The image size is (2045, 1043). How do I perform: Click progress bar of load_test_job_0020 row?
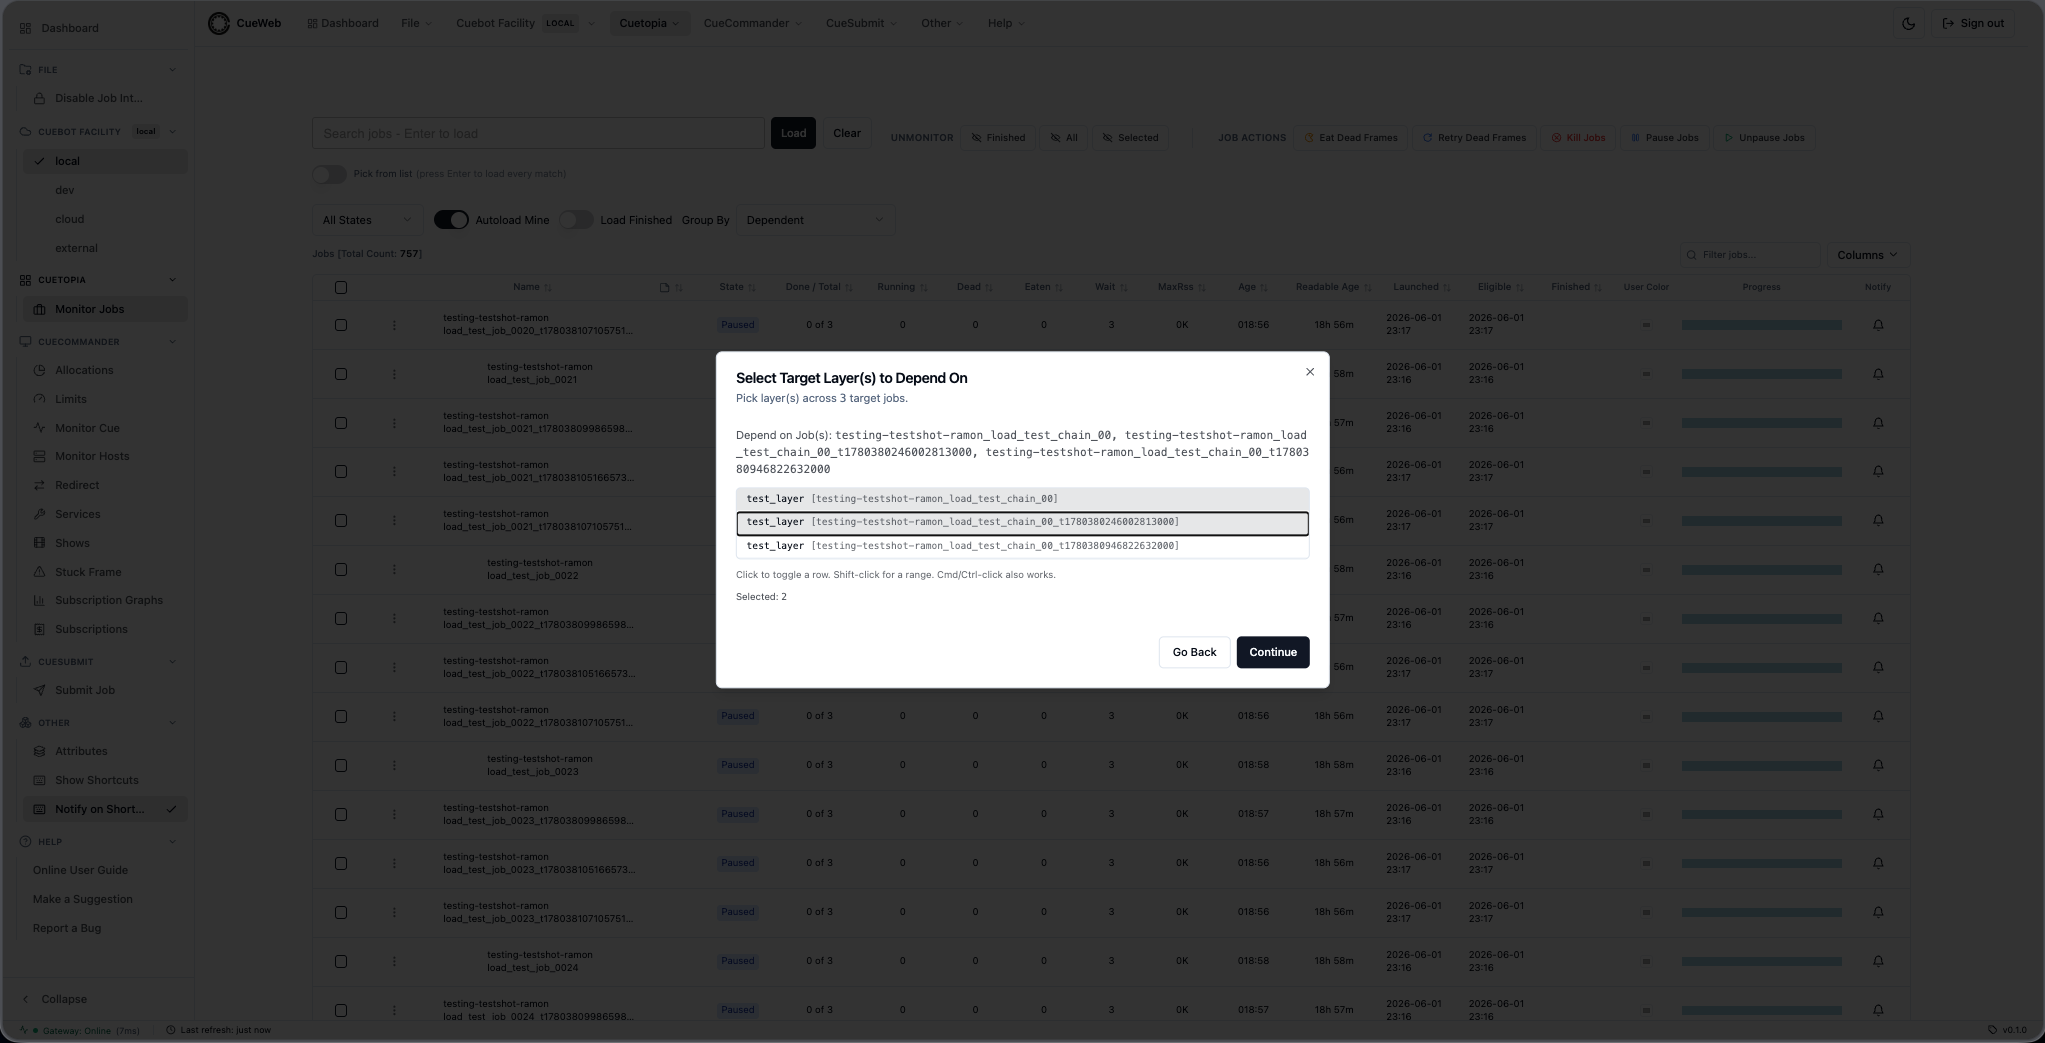point(1761,325)
